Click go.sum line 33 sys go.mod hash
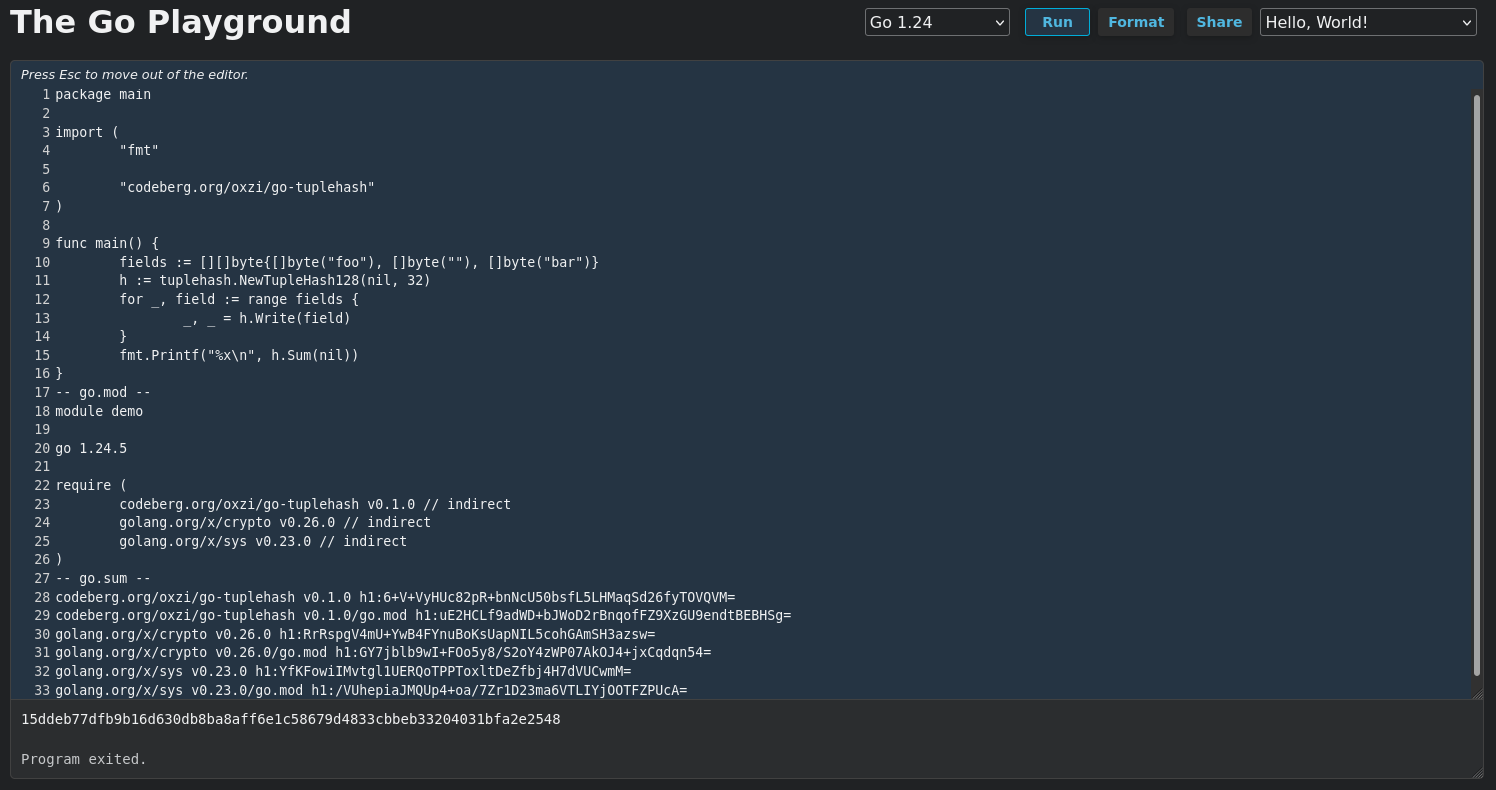 click(371, 690)
